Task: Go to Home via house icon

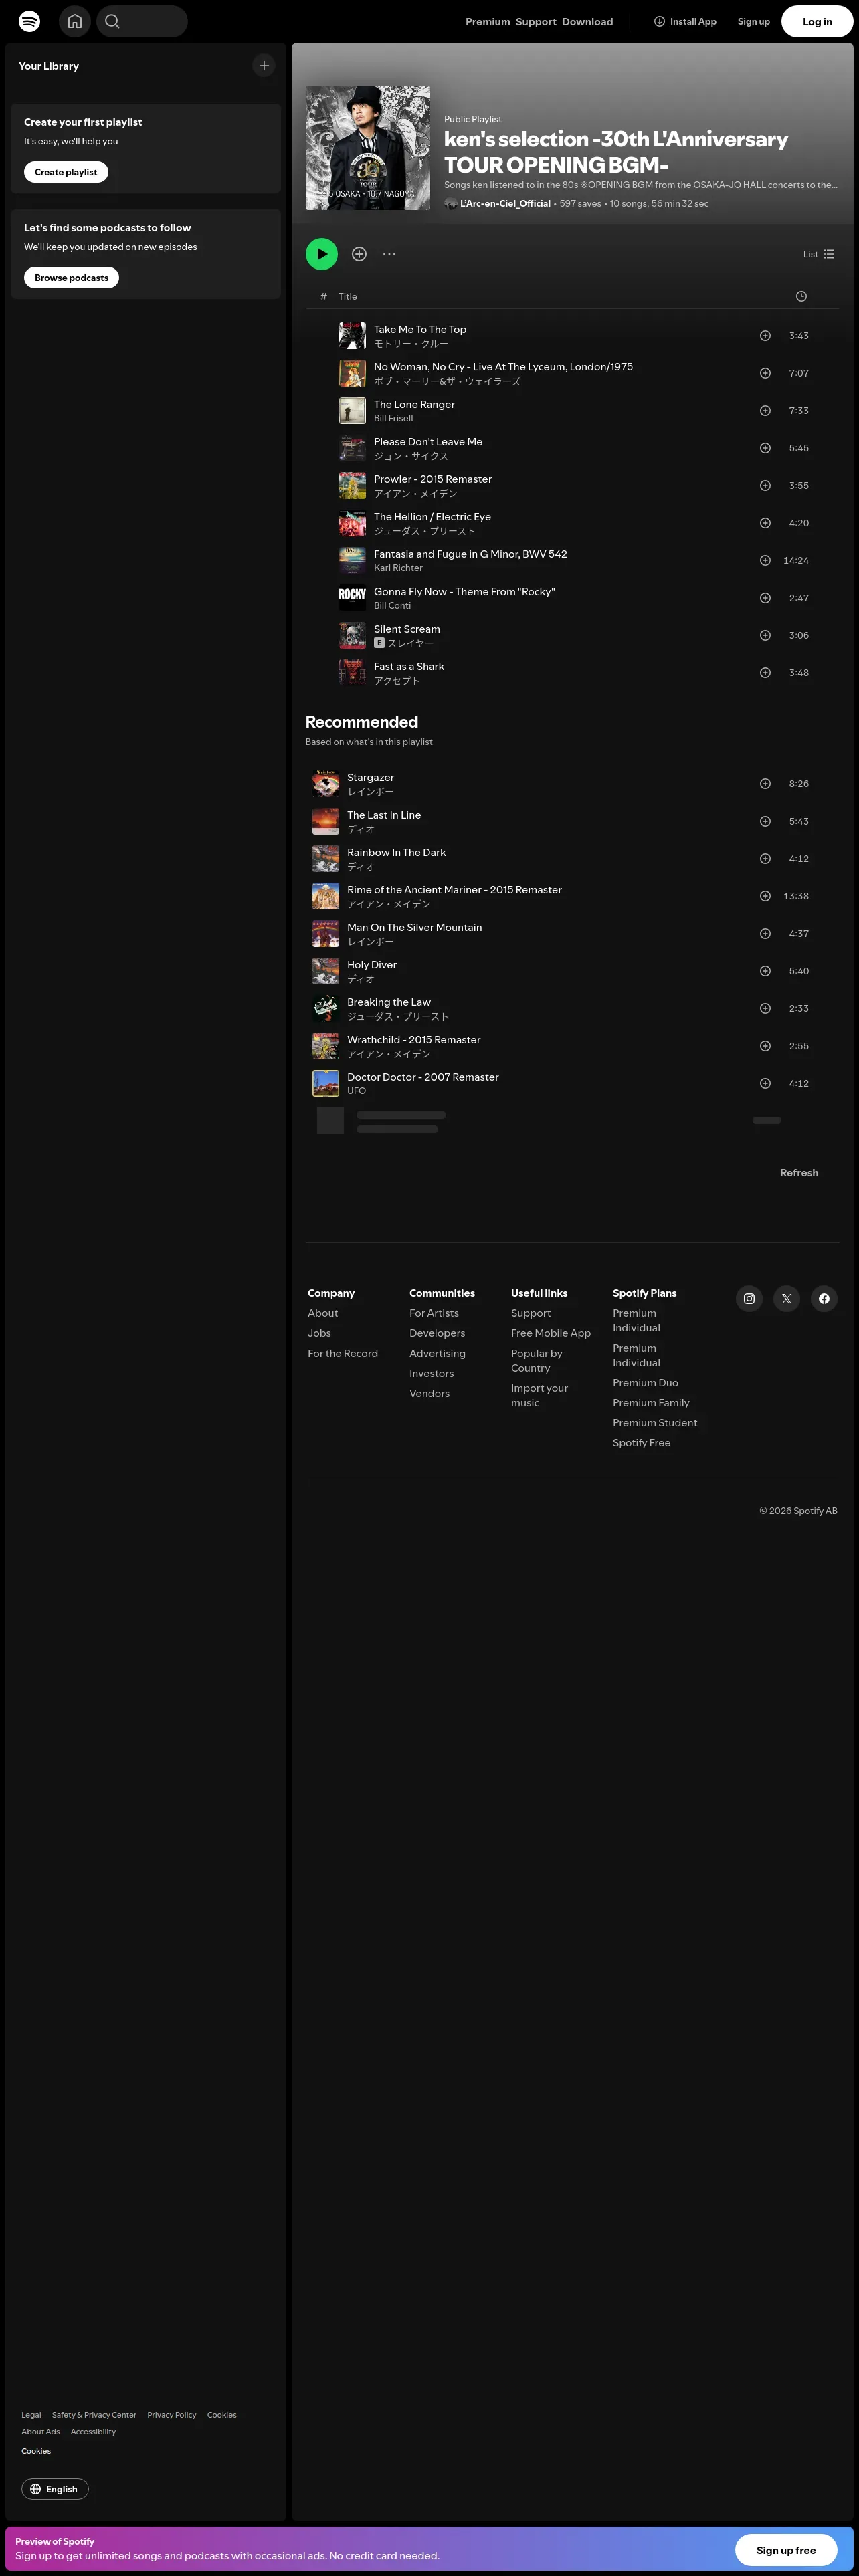Action: click(75, 21)
